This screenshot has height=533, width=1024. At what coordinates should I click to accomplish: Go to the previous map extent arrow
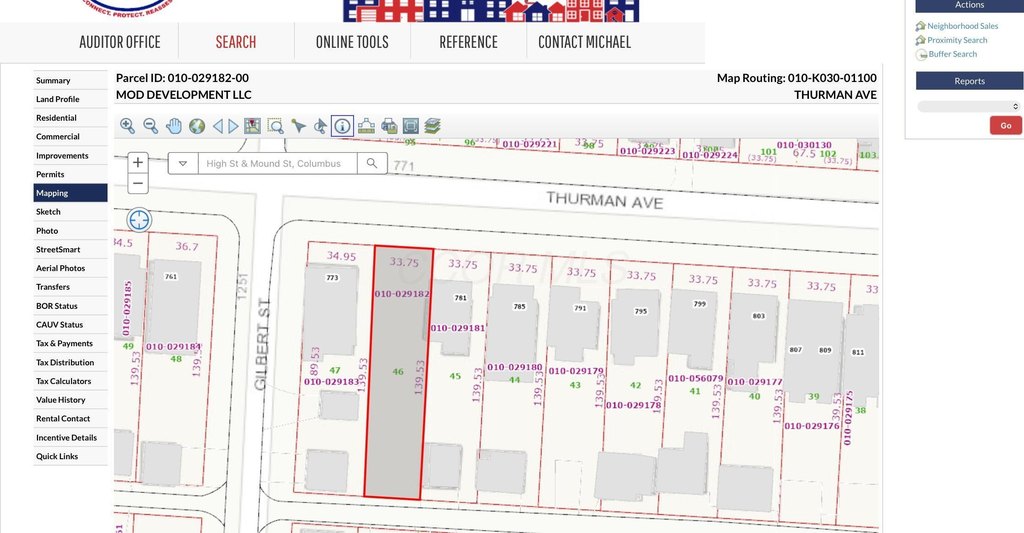[217, 126]
